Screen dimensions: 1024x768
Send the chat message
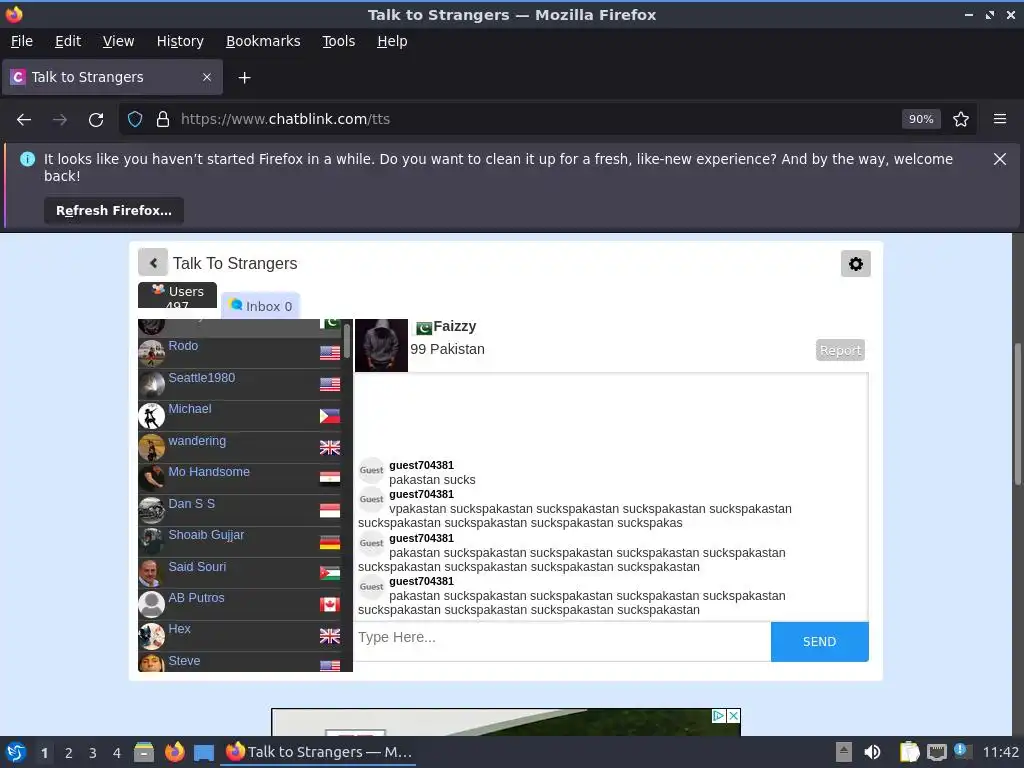click(x=820, y=642)
